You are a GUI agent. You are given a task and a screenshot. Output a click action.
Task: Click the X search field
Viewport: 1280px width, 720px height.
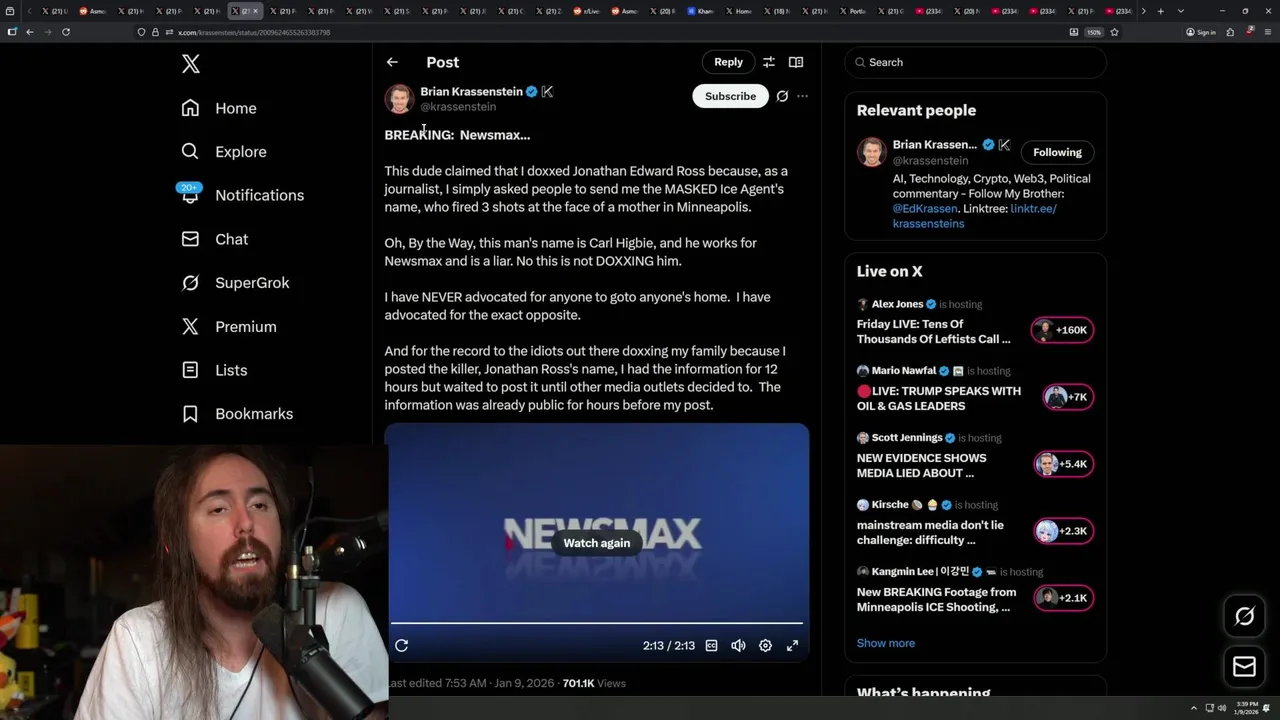[x=976, y=62]
